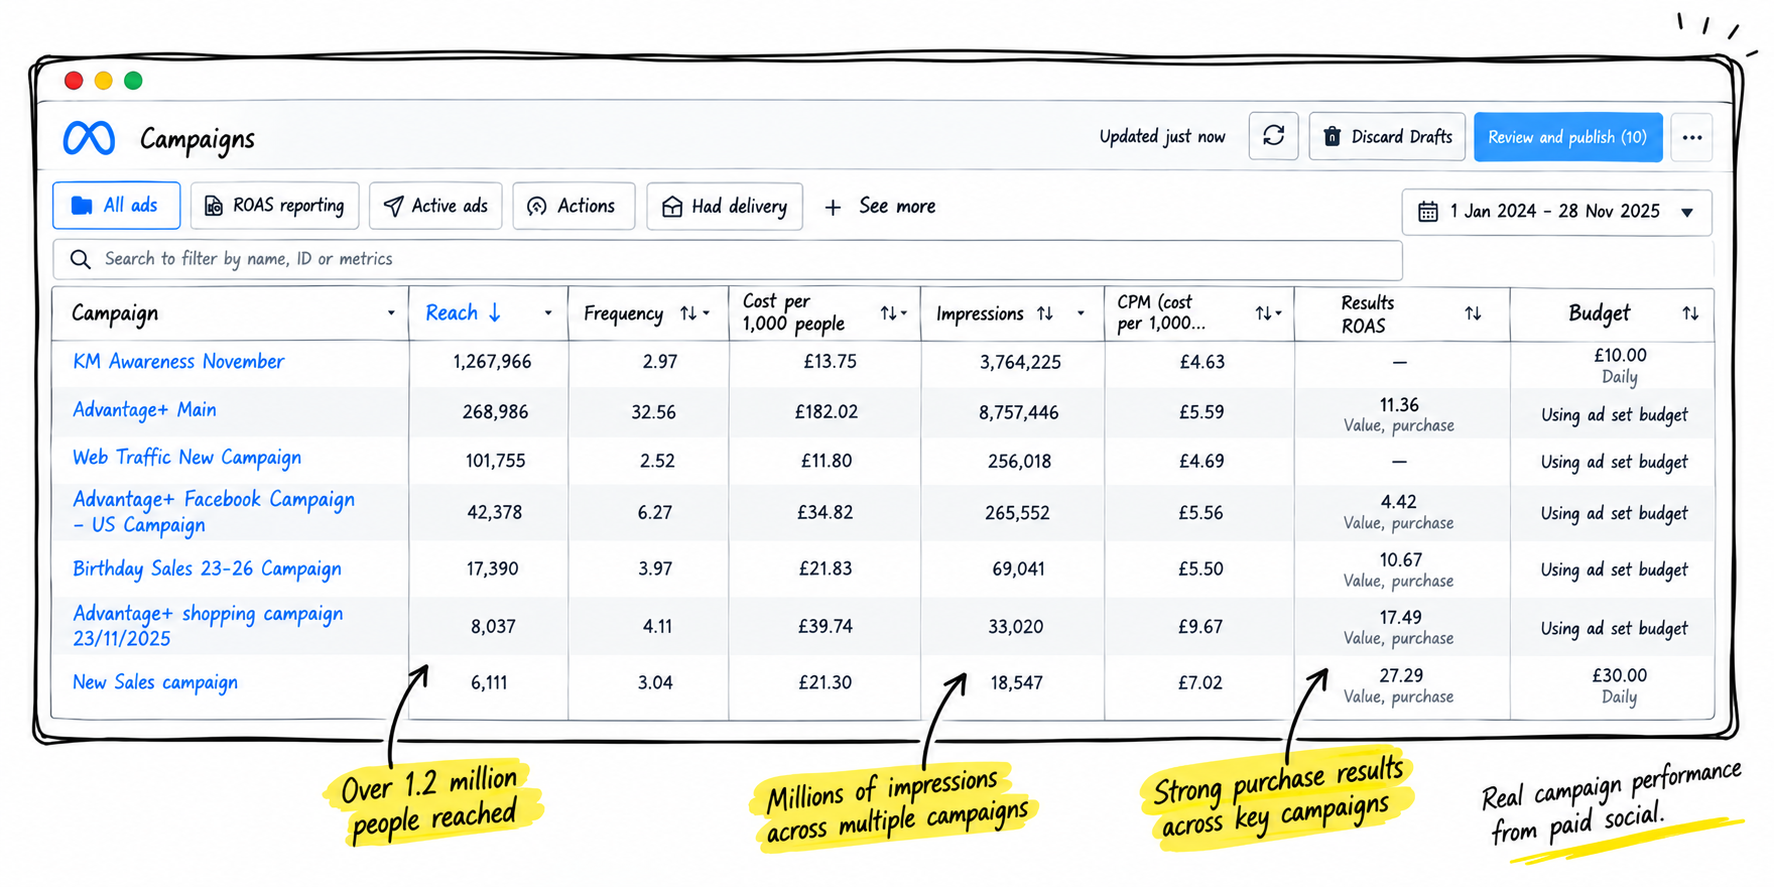Click the Discard Drafts button

(1387, 137)
